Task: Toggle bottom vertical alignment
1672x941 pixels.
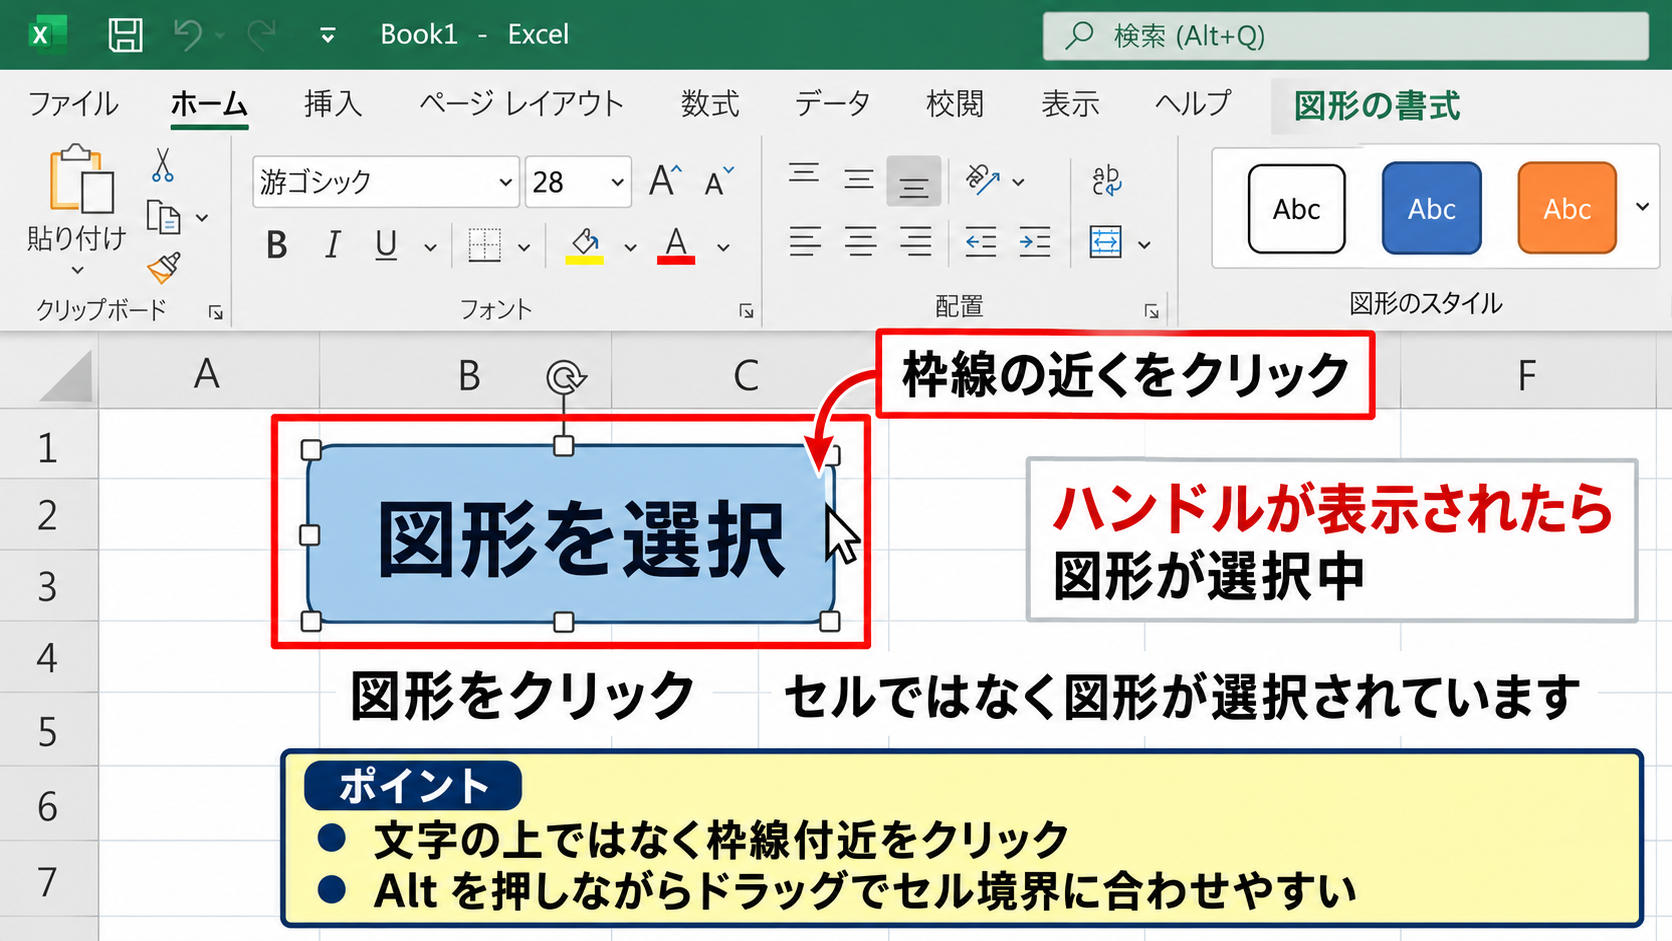Action: pos(913,181)
